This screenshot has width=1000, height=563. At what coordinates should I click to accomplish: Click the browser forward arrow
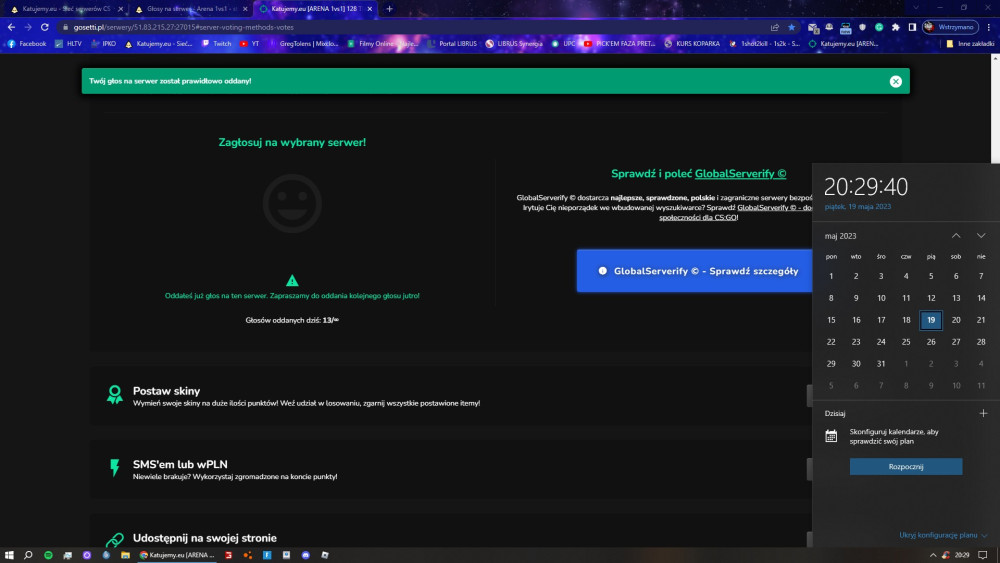pos(28,27)
